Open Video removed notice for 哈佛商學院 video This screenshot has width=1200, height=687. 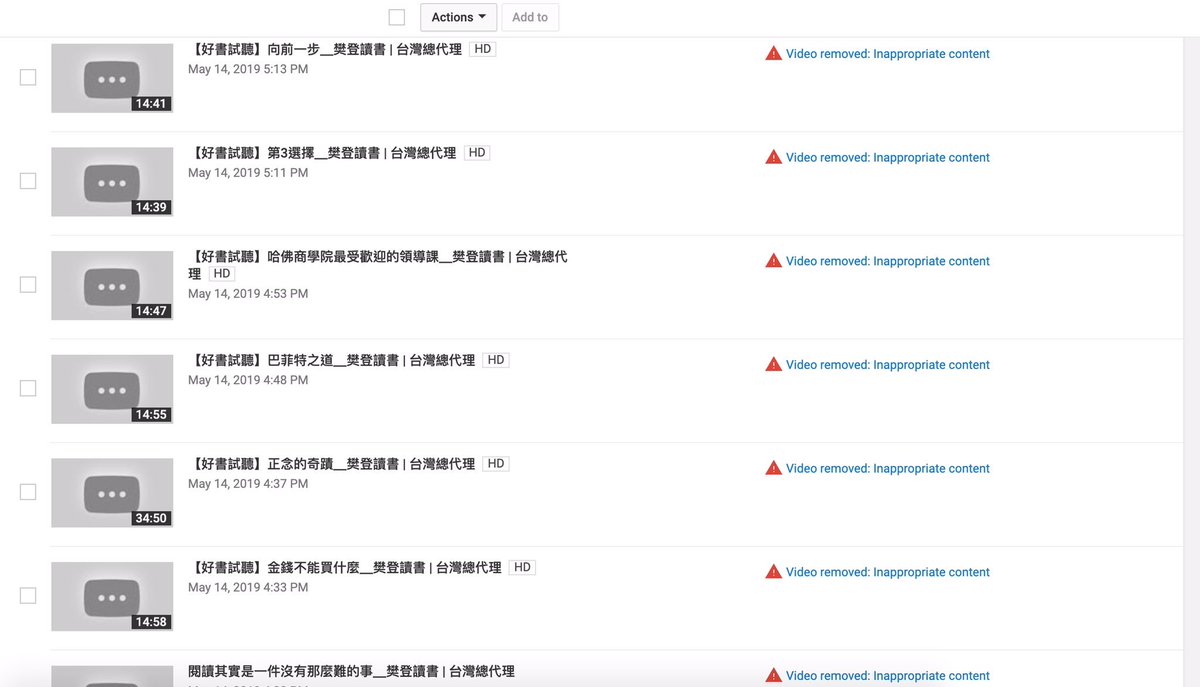pos(888,262)
